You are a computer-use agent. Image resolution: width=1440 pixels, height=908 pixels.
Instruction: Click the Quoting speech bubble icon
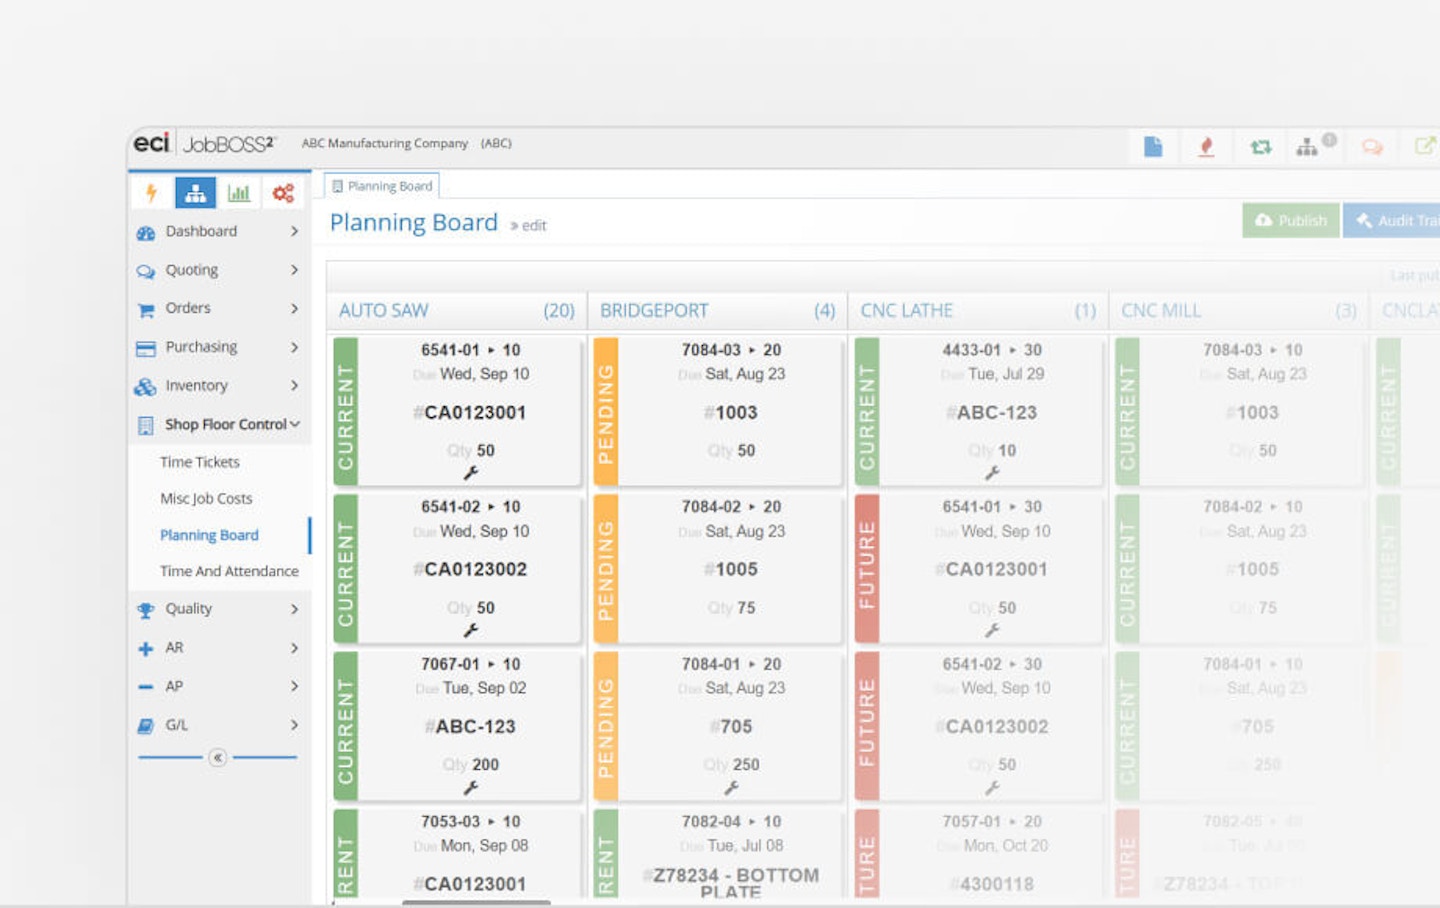(x=146, y=271)
